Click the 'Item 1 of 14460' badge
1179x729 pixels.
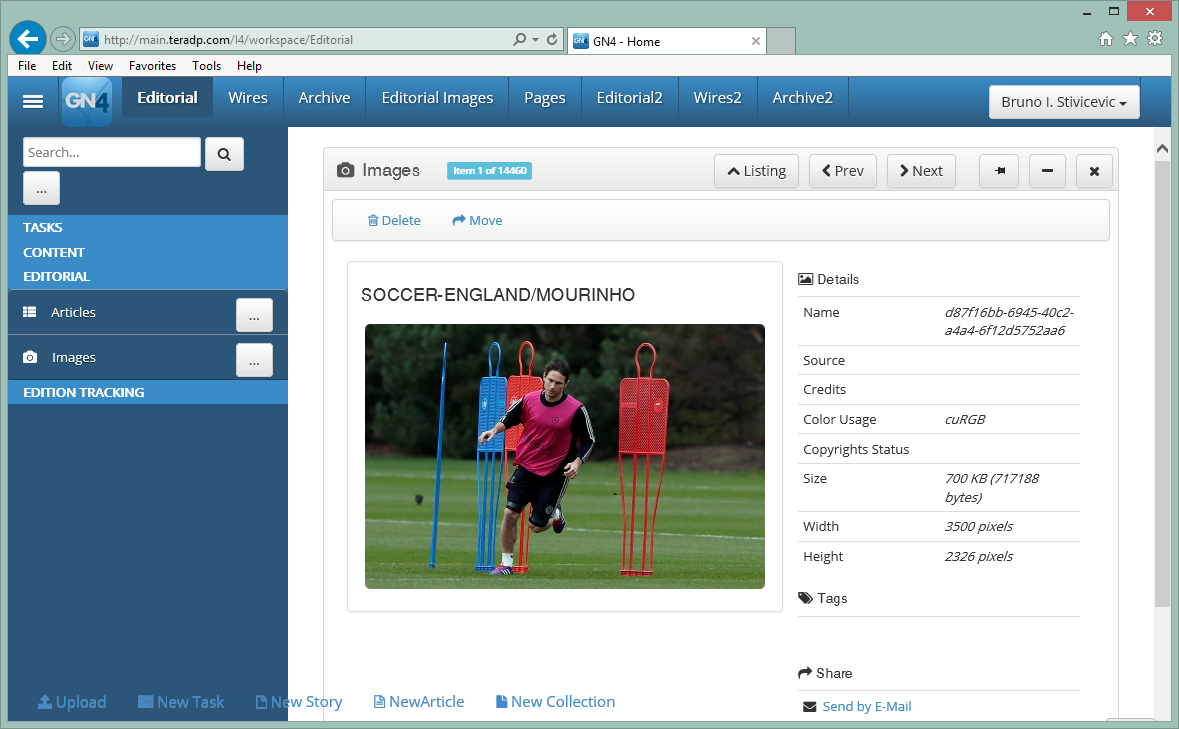pos(489,171)
